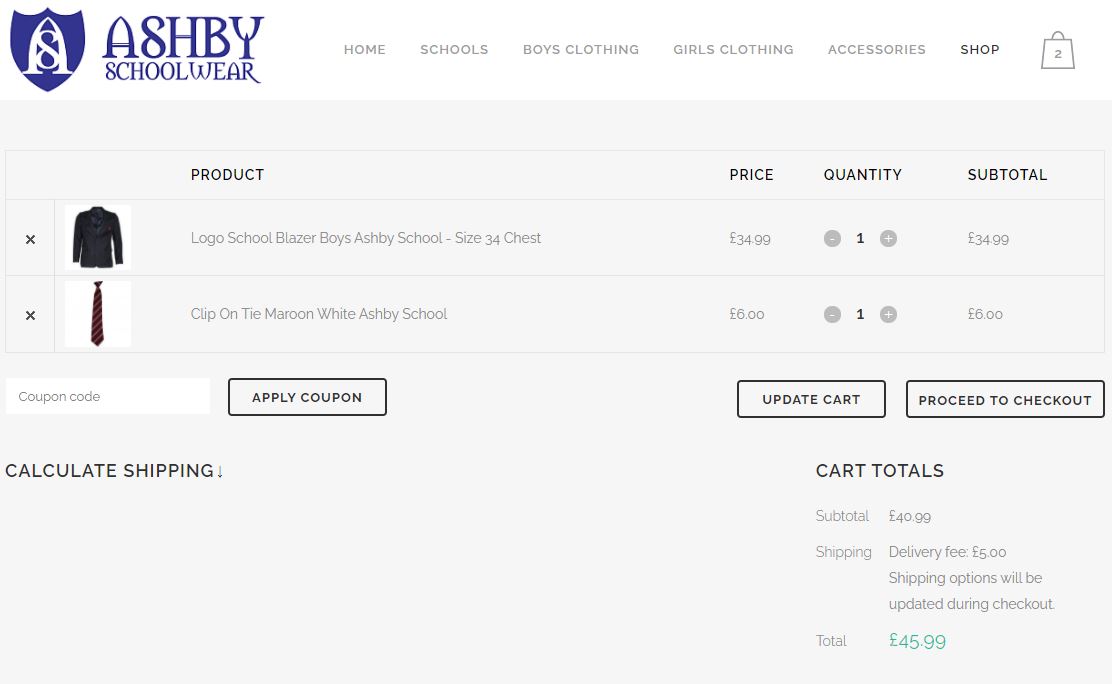Image resolution: width=1112 pixels, height=684 pixels.
Task: Click the Apply Coupon button
Action: pyautogui.click(x=307, y=397)
